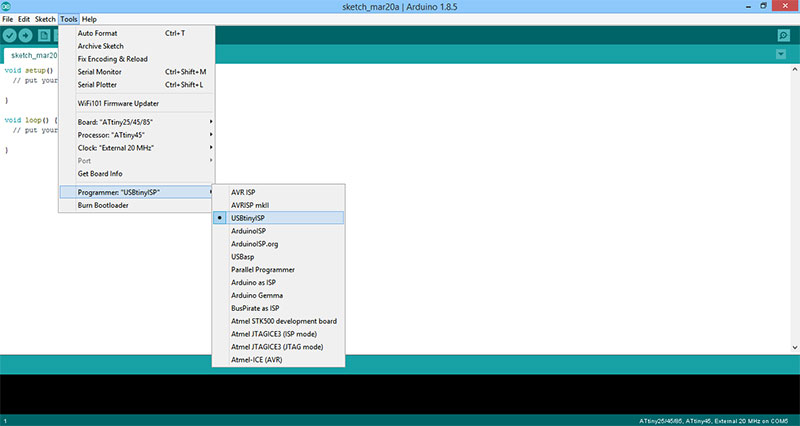Viewport: 800px width, 426px height.
Task: Select Parallel Programmer option
Action: (279, 269)
